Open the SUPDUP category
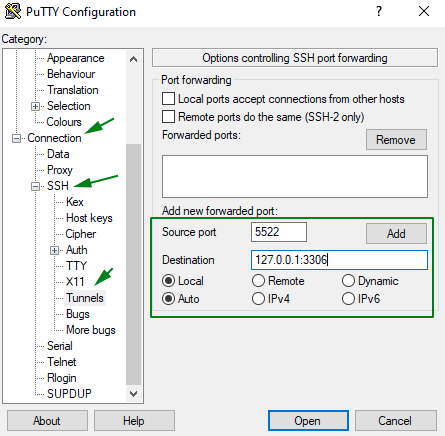Viewport: 445px width, 436px height. click(69, 394)
